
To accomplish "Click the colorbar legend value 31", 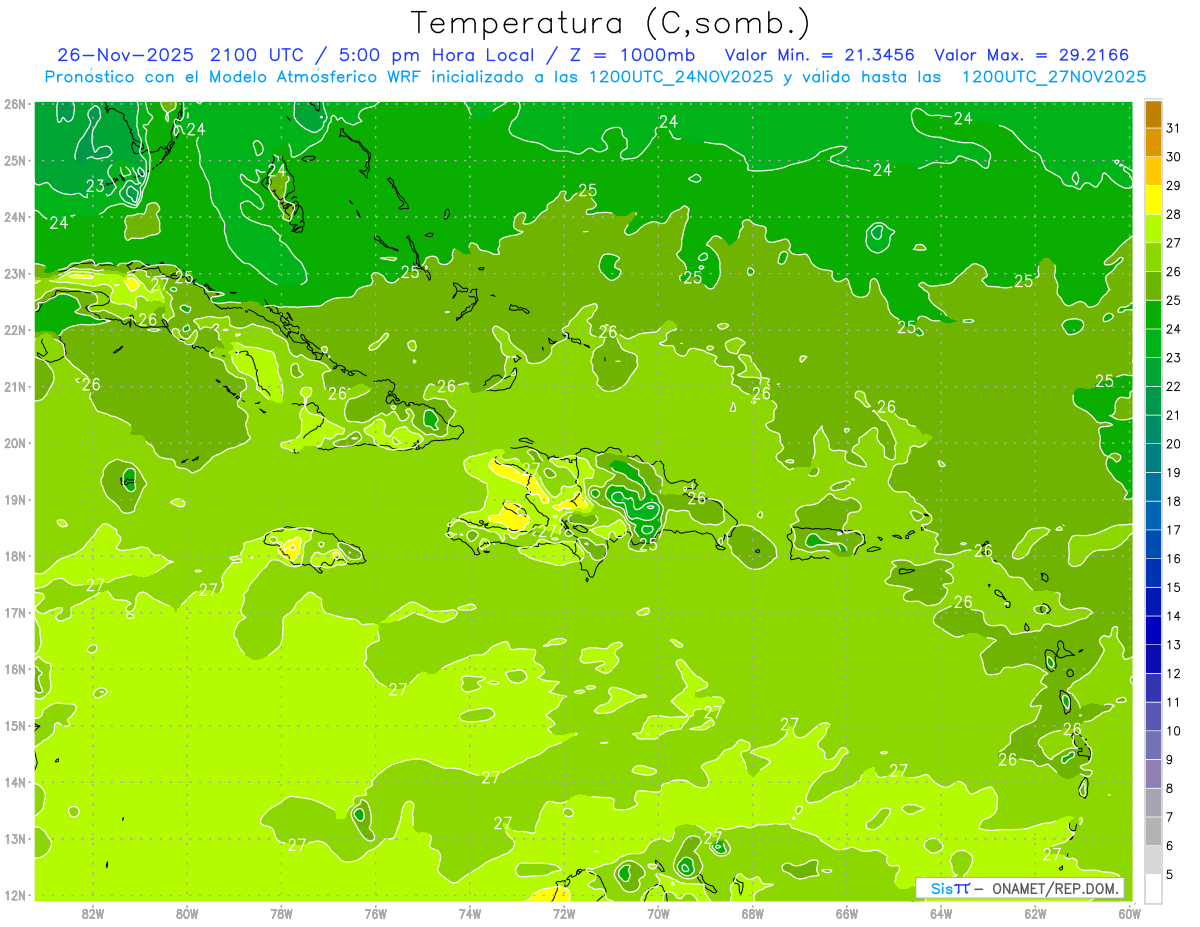I will (x=1174, y=127).
